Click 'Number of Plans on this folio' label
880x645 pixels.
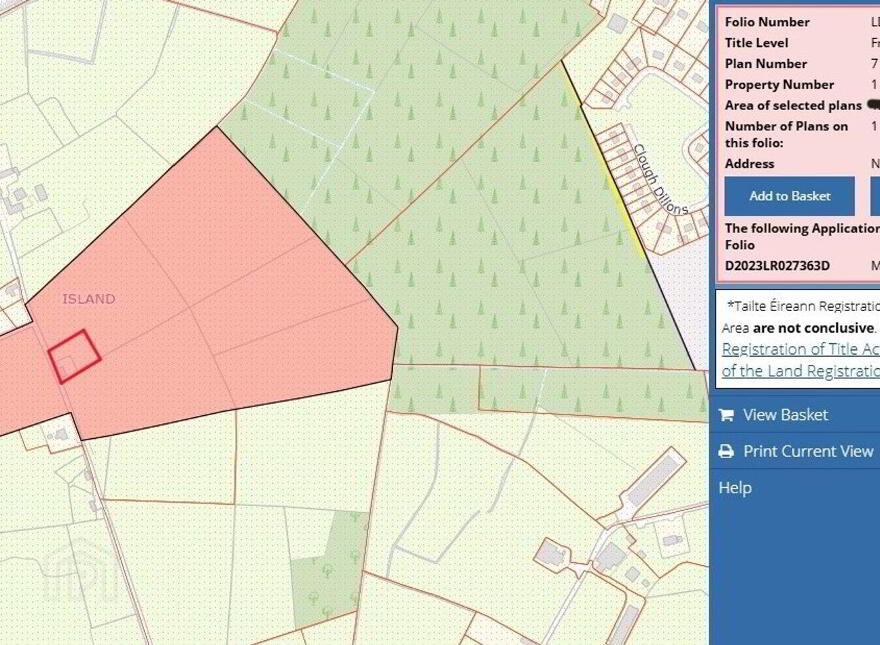tap(786, 134)
